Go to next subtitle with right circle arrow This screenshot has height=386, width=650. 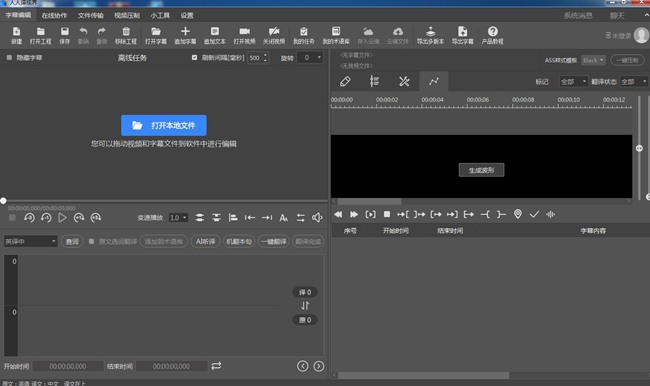(x=318, y=366)
